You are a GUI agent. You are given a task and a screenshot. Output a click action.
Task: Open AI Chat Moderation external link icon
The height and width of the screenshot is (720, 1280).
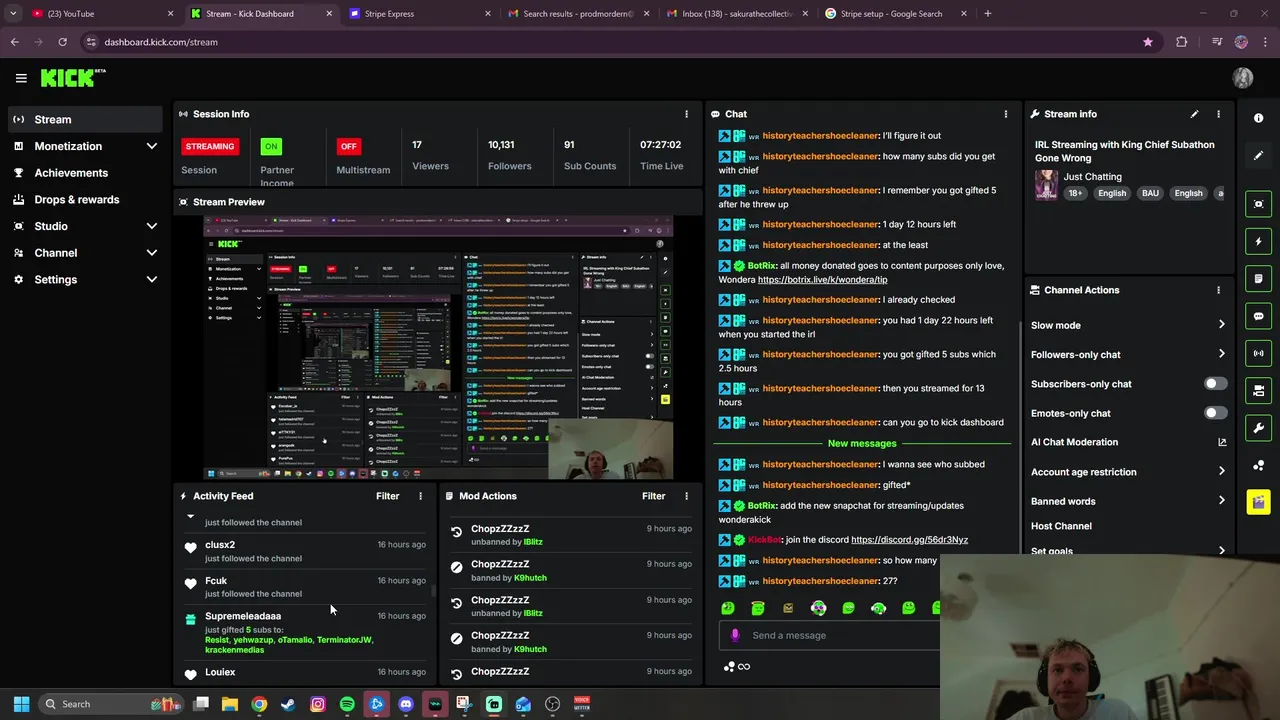pyautogui.click(x=1221, y=442)
